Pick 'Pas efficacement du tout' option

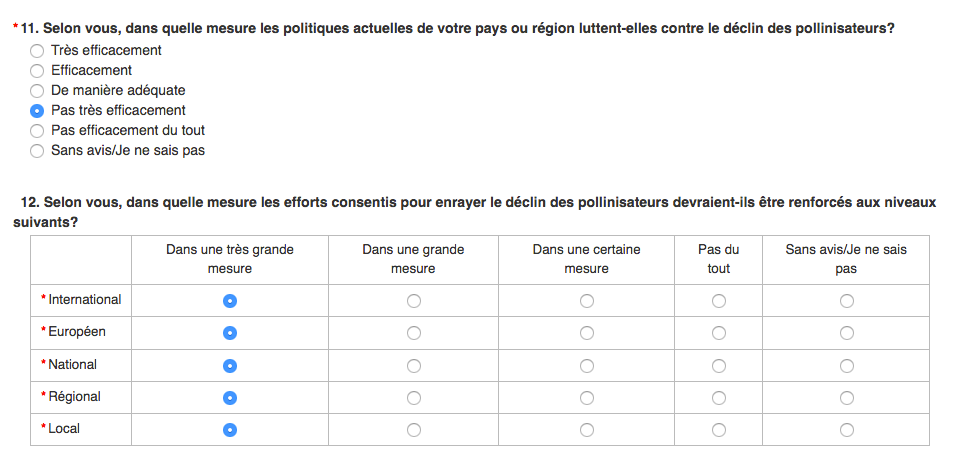point(37,131)
